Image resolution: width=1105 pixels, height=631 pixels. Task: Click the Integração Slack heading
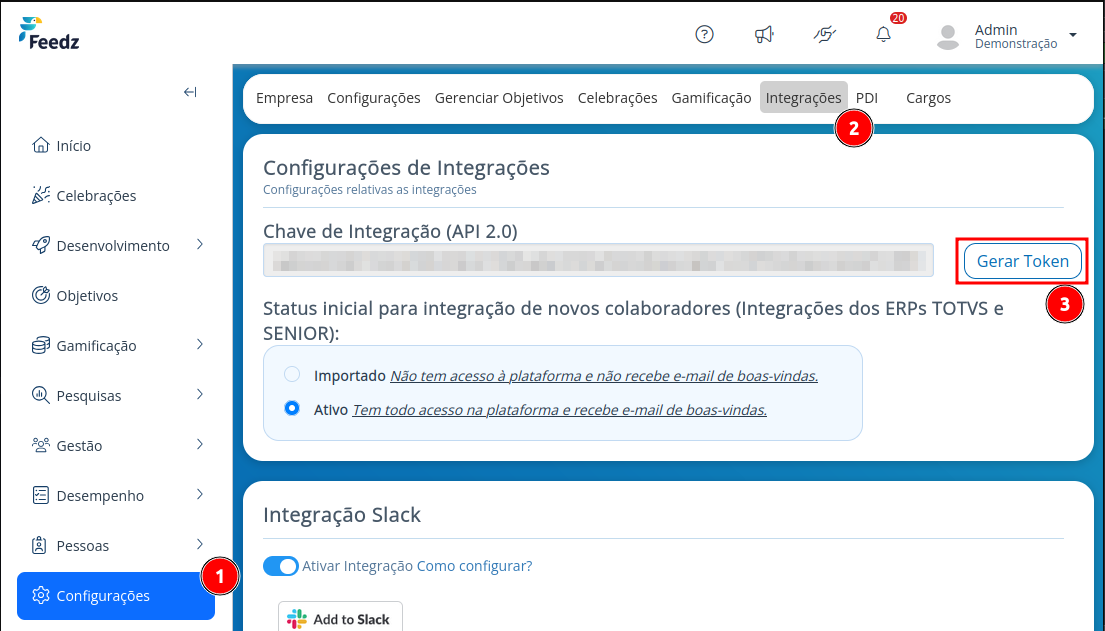pyautogui.click(x=342, y=514)
